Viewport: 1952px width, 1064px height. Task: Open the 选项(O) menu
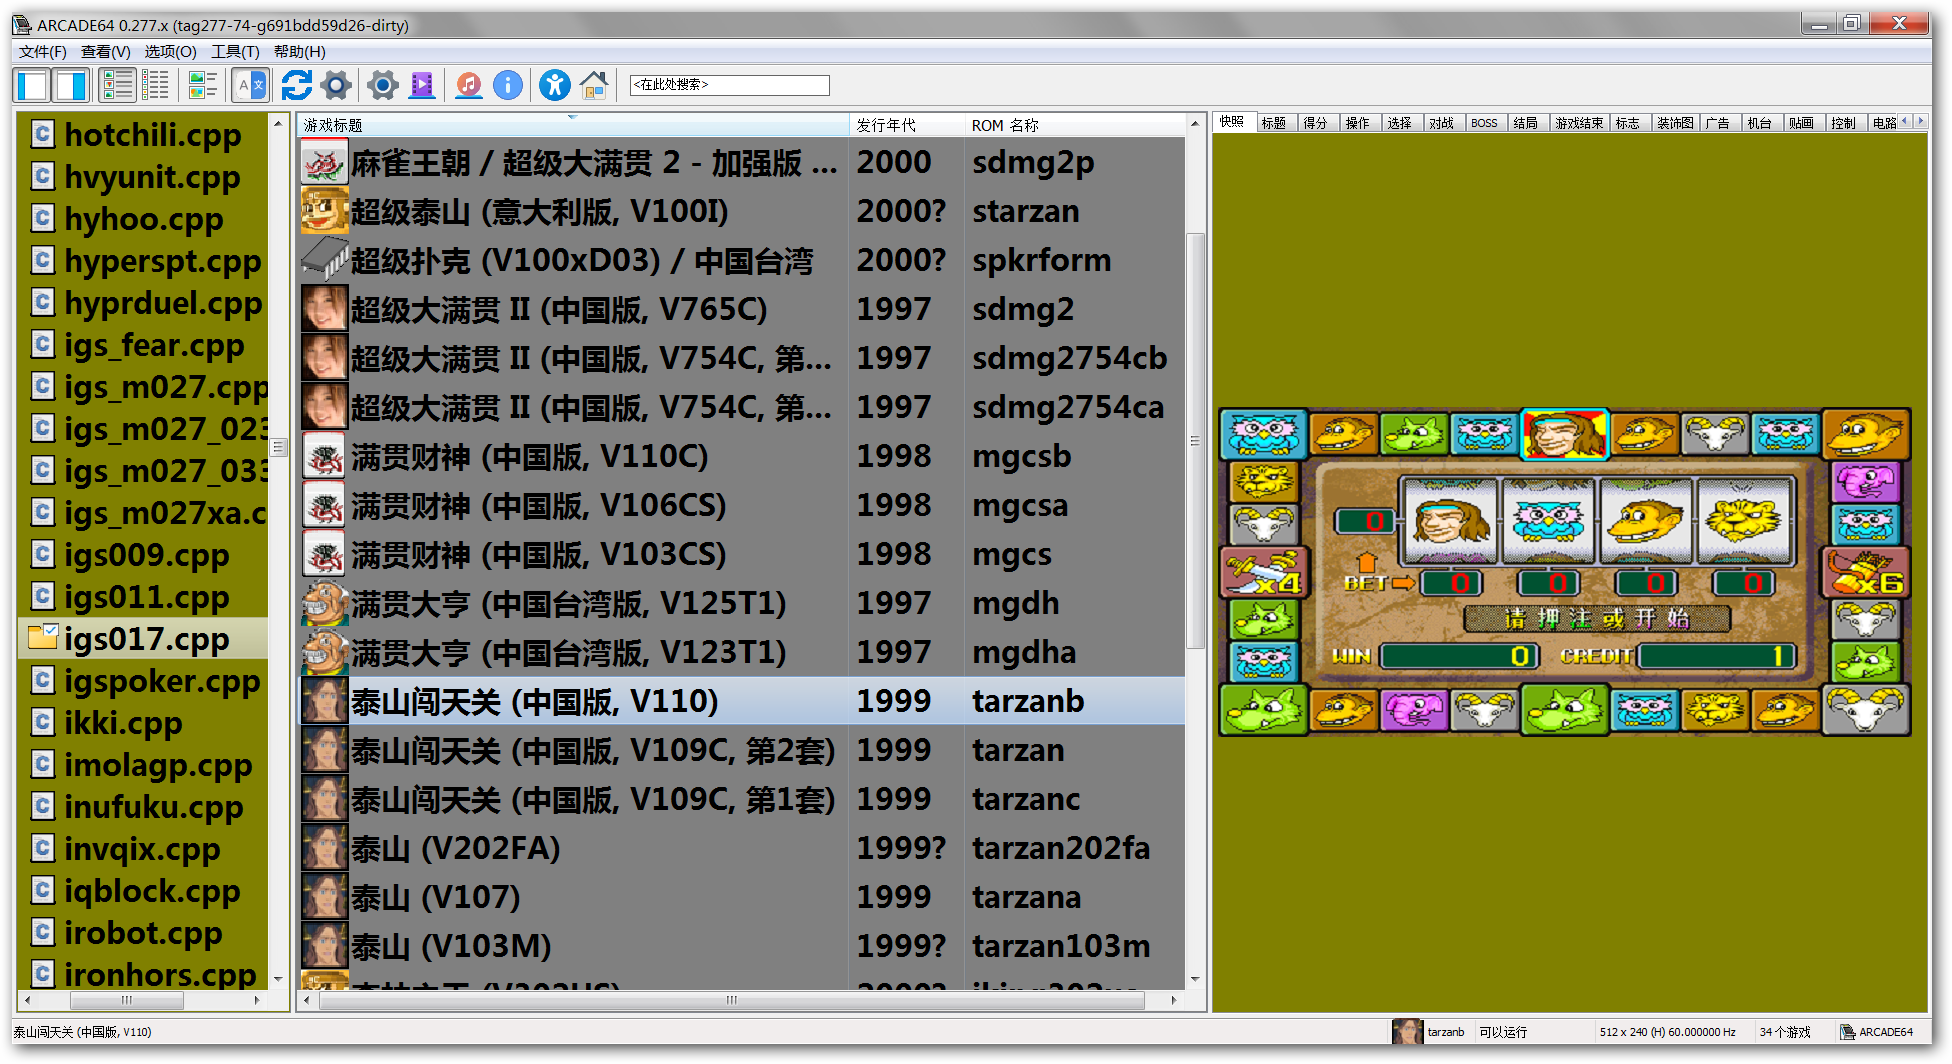pos(170,52)
